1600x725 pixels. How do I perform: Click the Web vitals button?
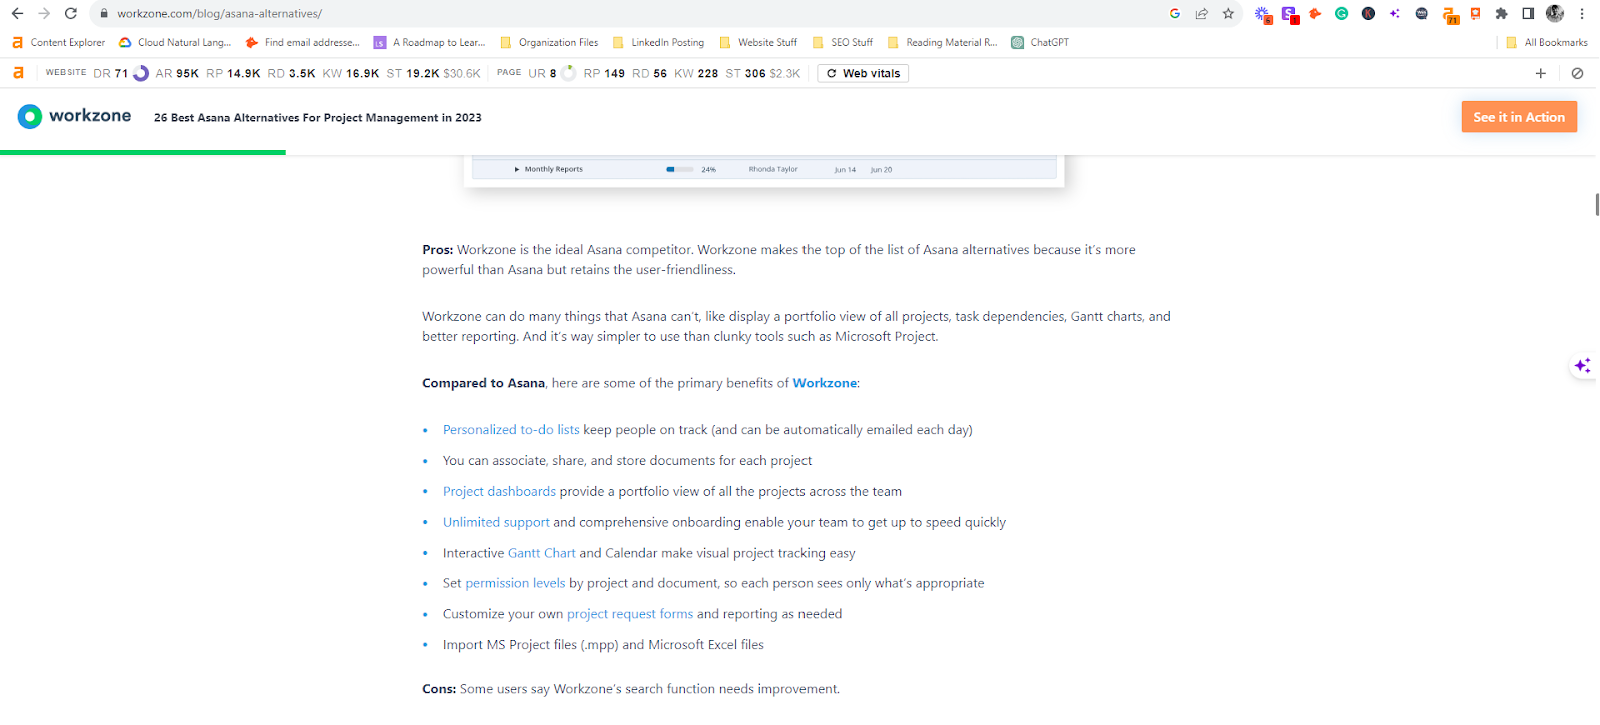863,73
